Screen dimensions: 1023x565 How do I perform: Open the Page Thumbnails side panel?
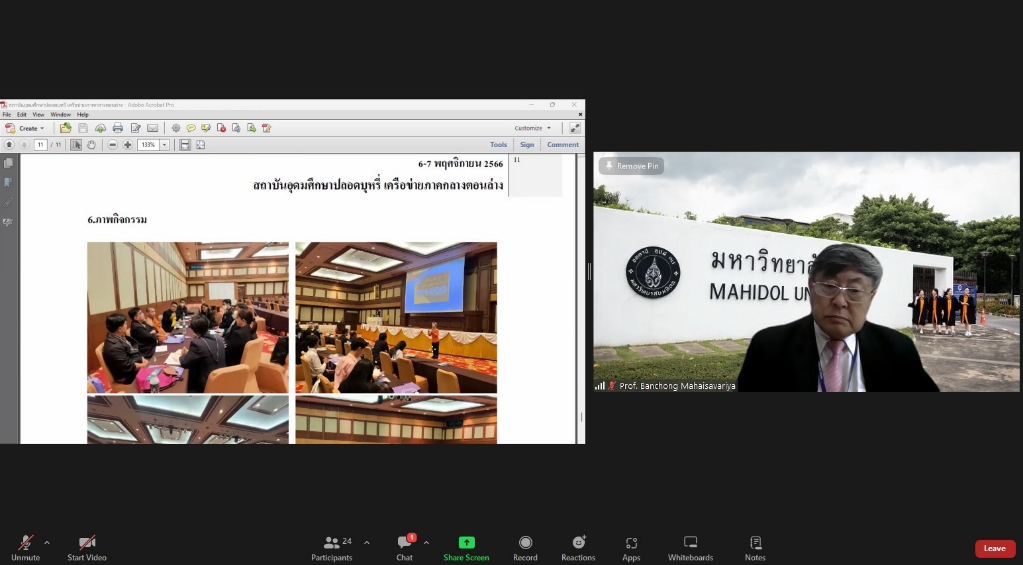point(8,163)
